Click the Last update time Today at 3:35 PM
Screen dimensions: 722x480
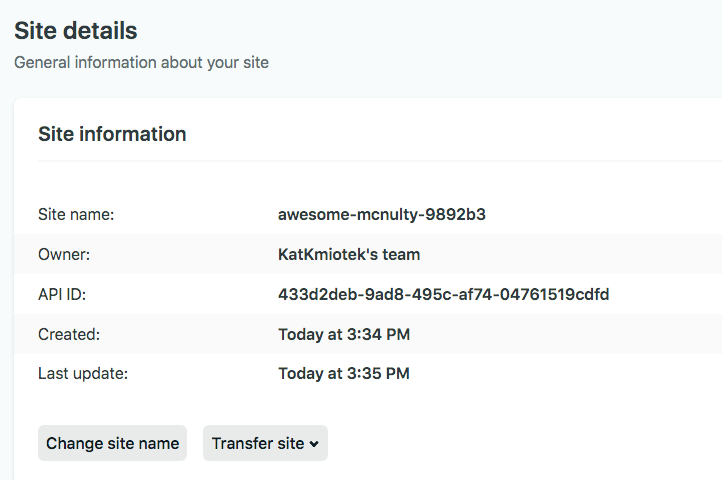pos(344,374)
